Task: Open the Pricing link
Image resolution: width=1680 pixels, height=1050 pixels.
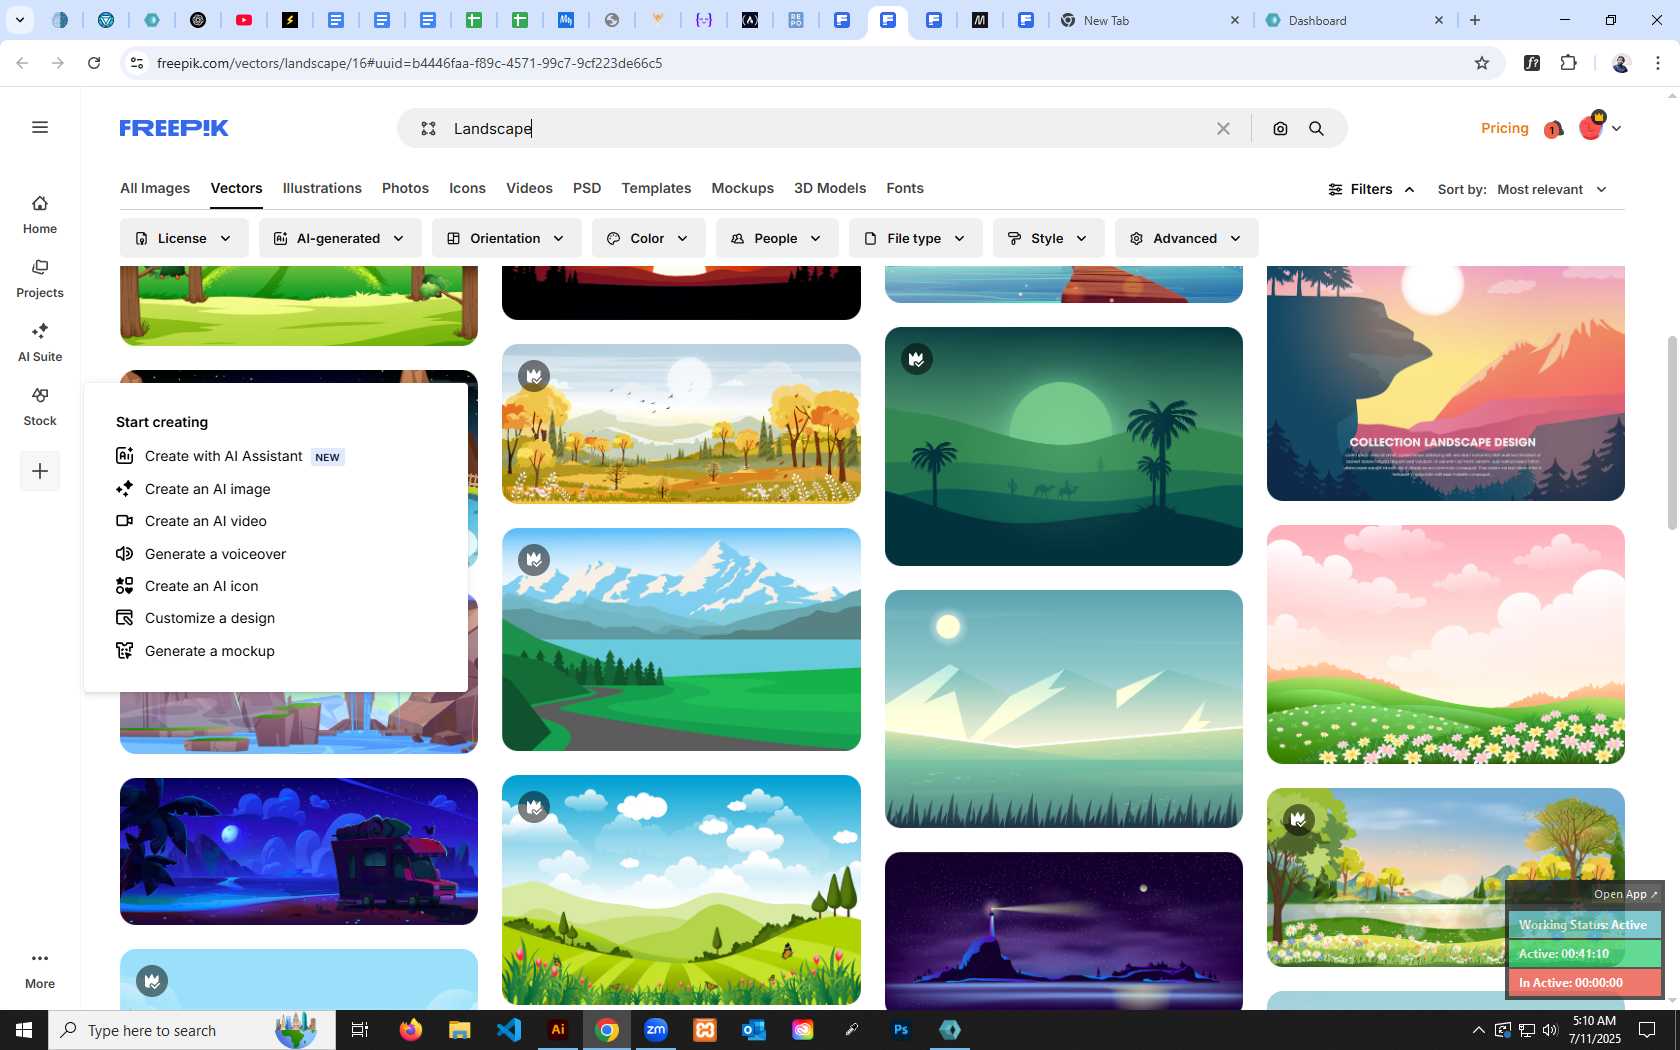Action: point(1504,128)
